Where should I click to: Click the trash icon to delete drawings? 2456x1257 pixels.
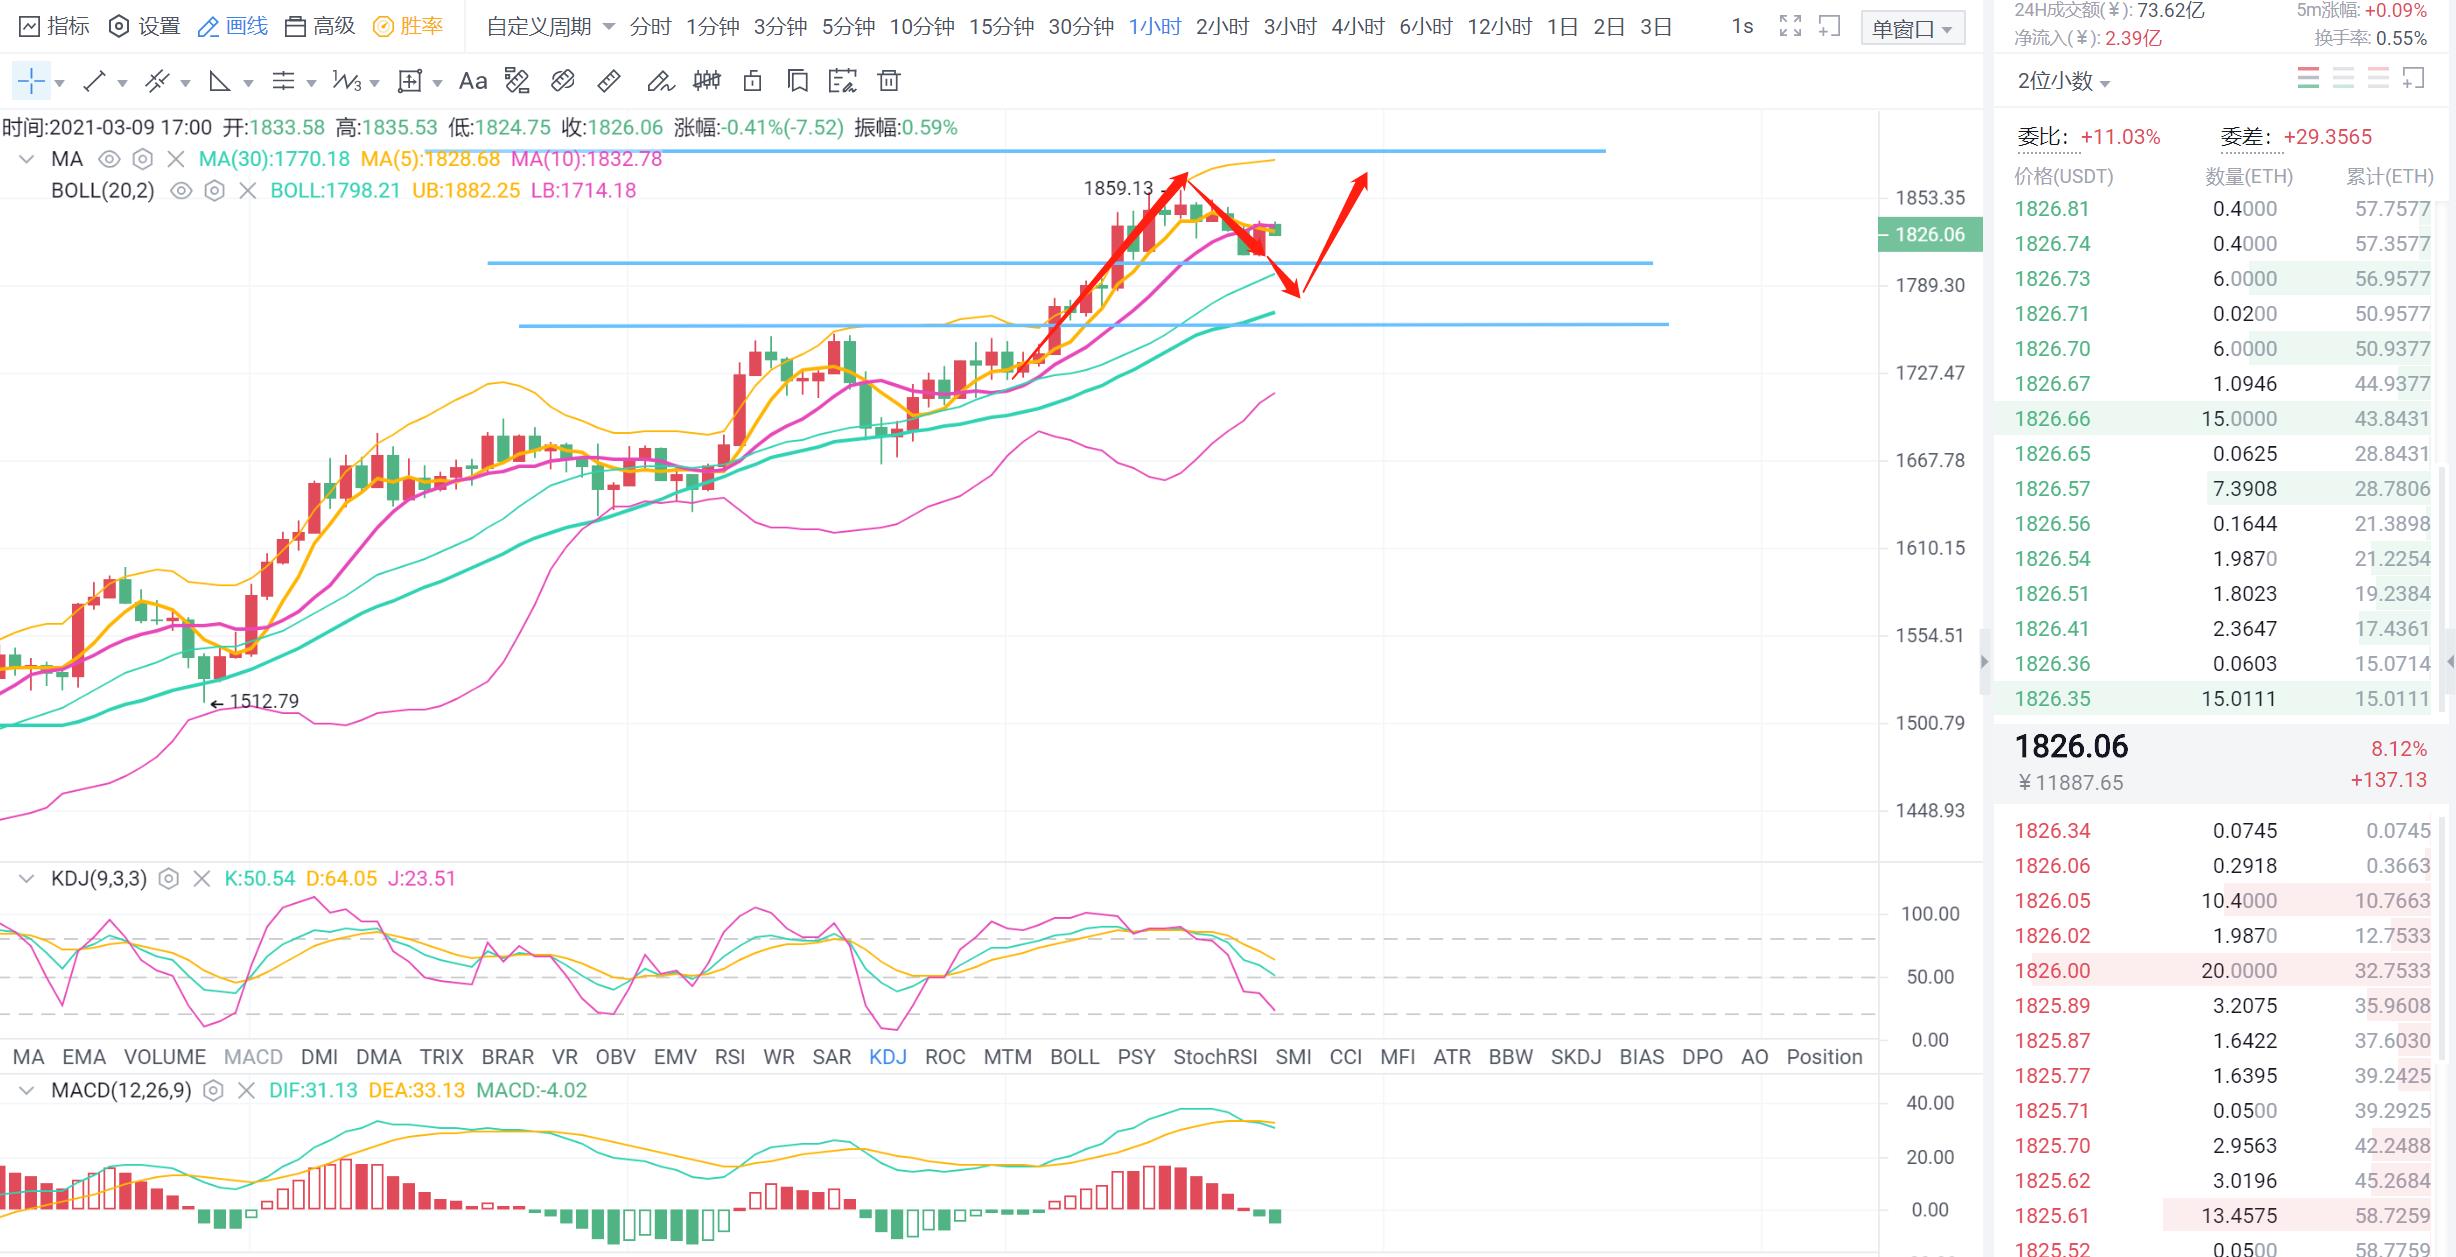point(888,81)
